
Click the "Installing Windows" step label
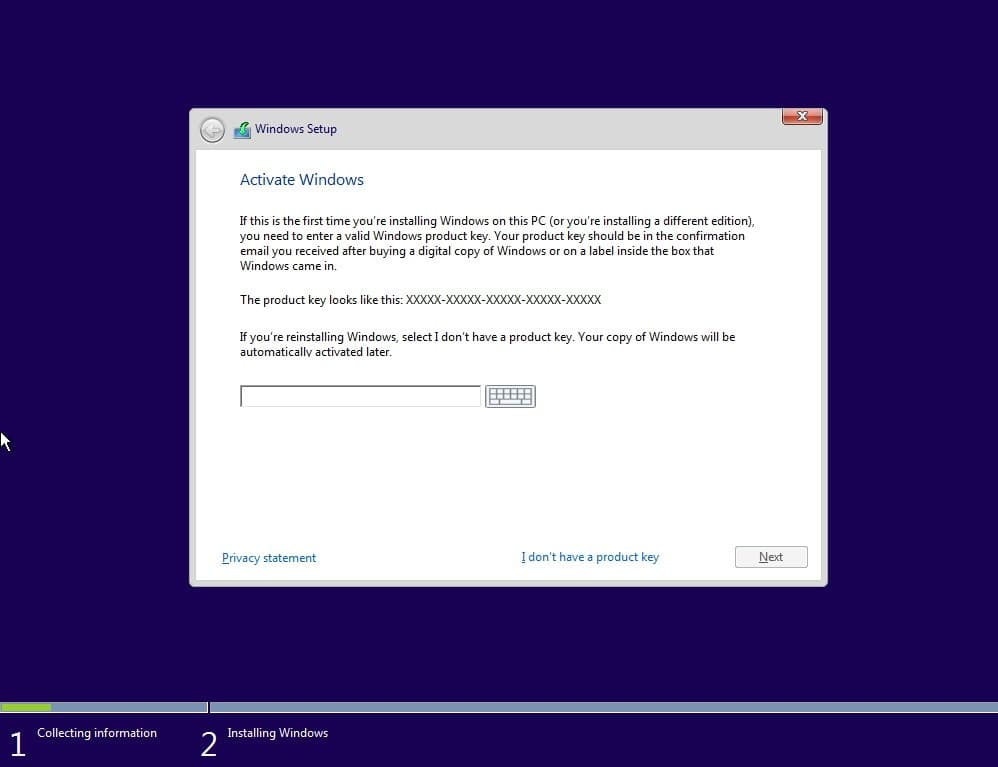point(277,733)
